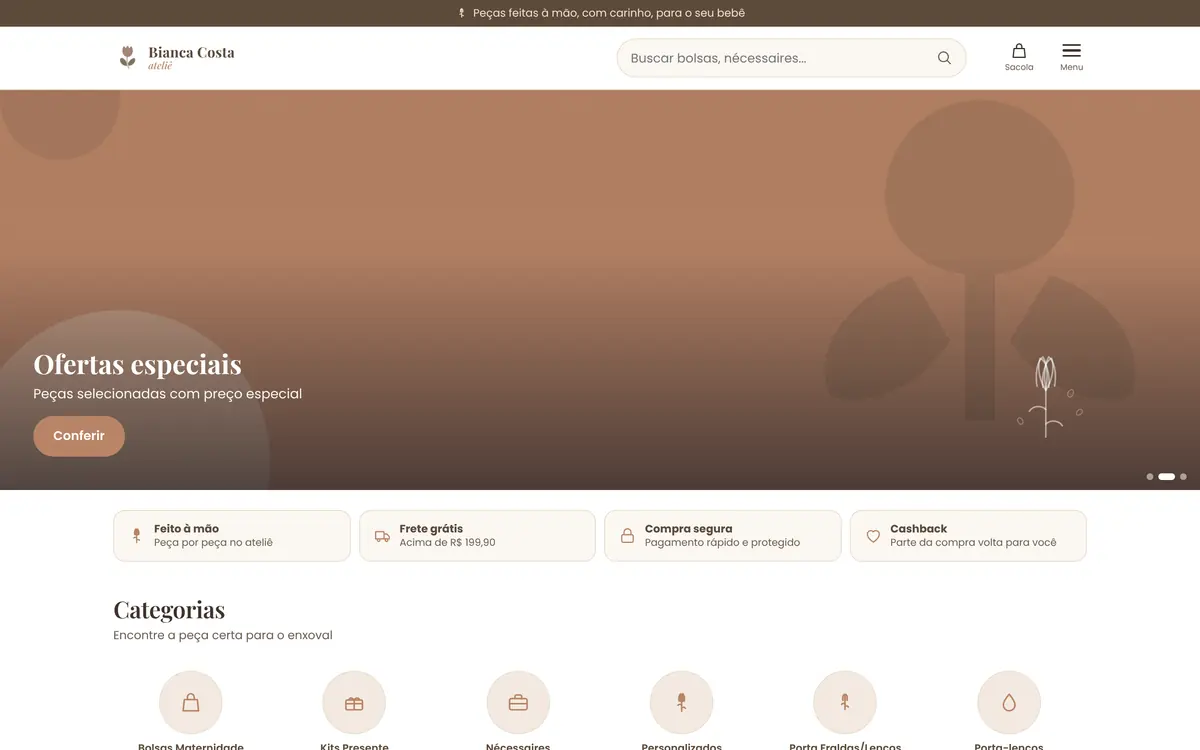Click the 'Feito à mão' flower icon
This screenshot has height=750, width=1200.
[x=137, y=536]
